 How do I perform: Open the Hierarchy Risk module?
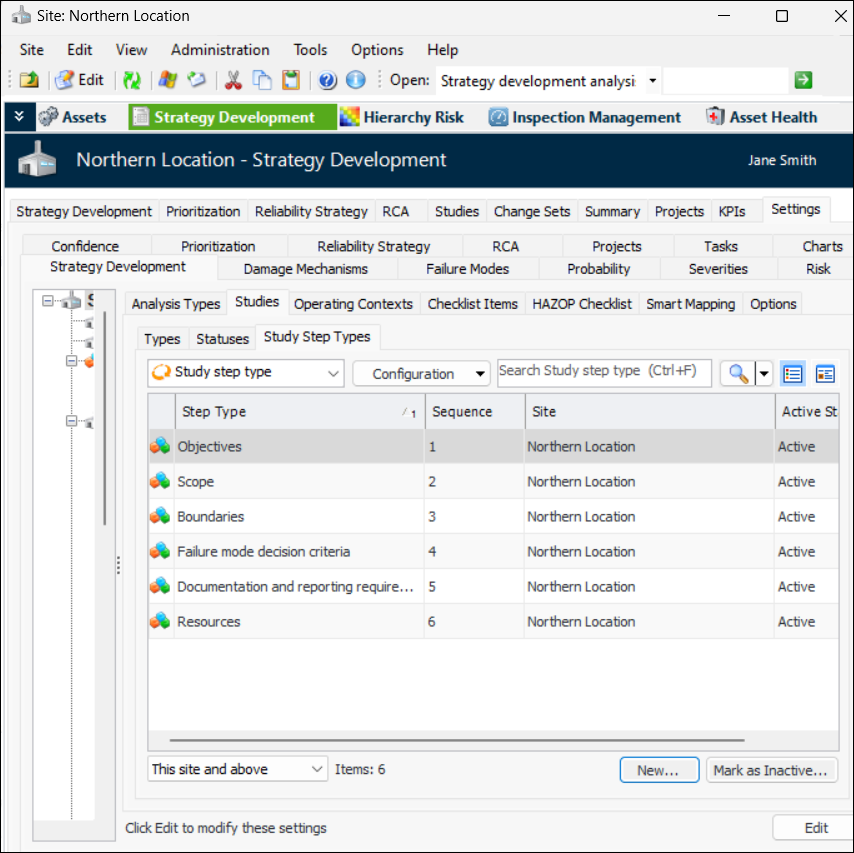(x=402, y=117)
